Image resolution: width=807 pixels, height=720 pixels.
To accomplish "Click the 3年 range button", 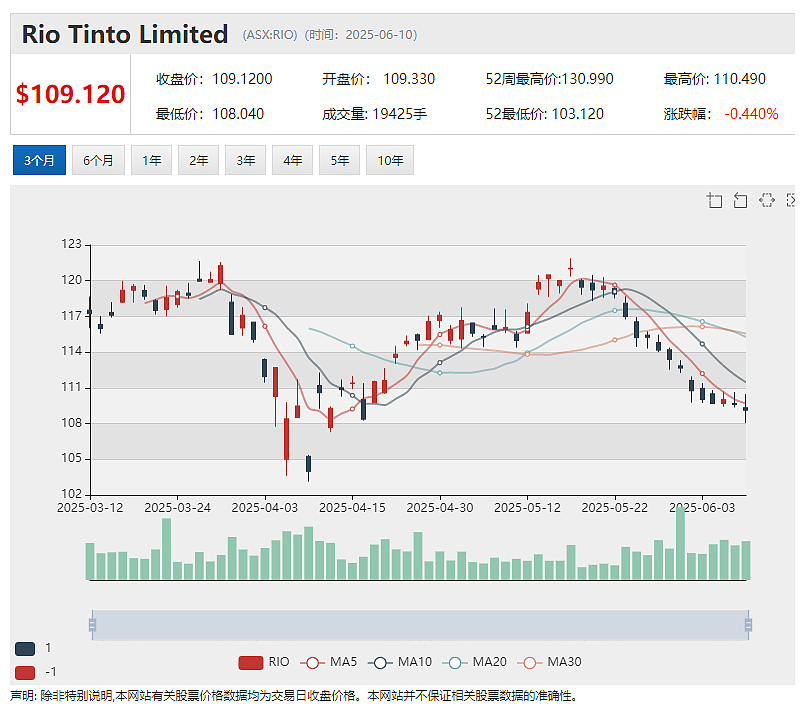I will coord(245,160).
